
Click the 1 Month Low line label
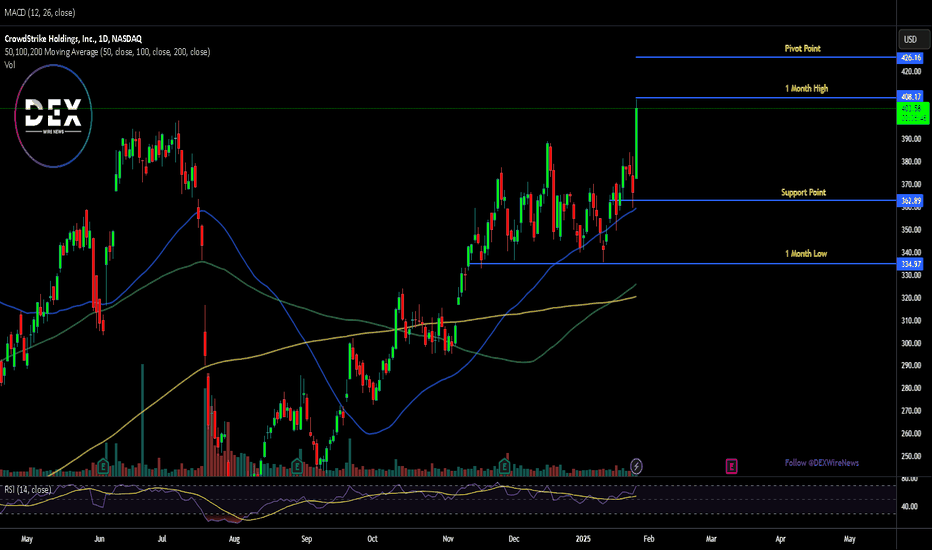click(x=806, y=253)
